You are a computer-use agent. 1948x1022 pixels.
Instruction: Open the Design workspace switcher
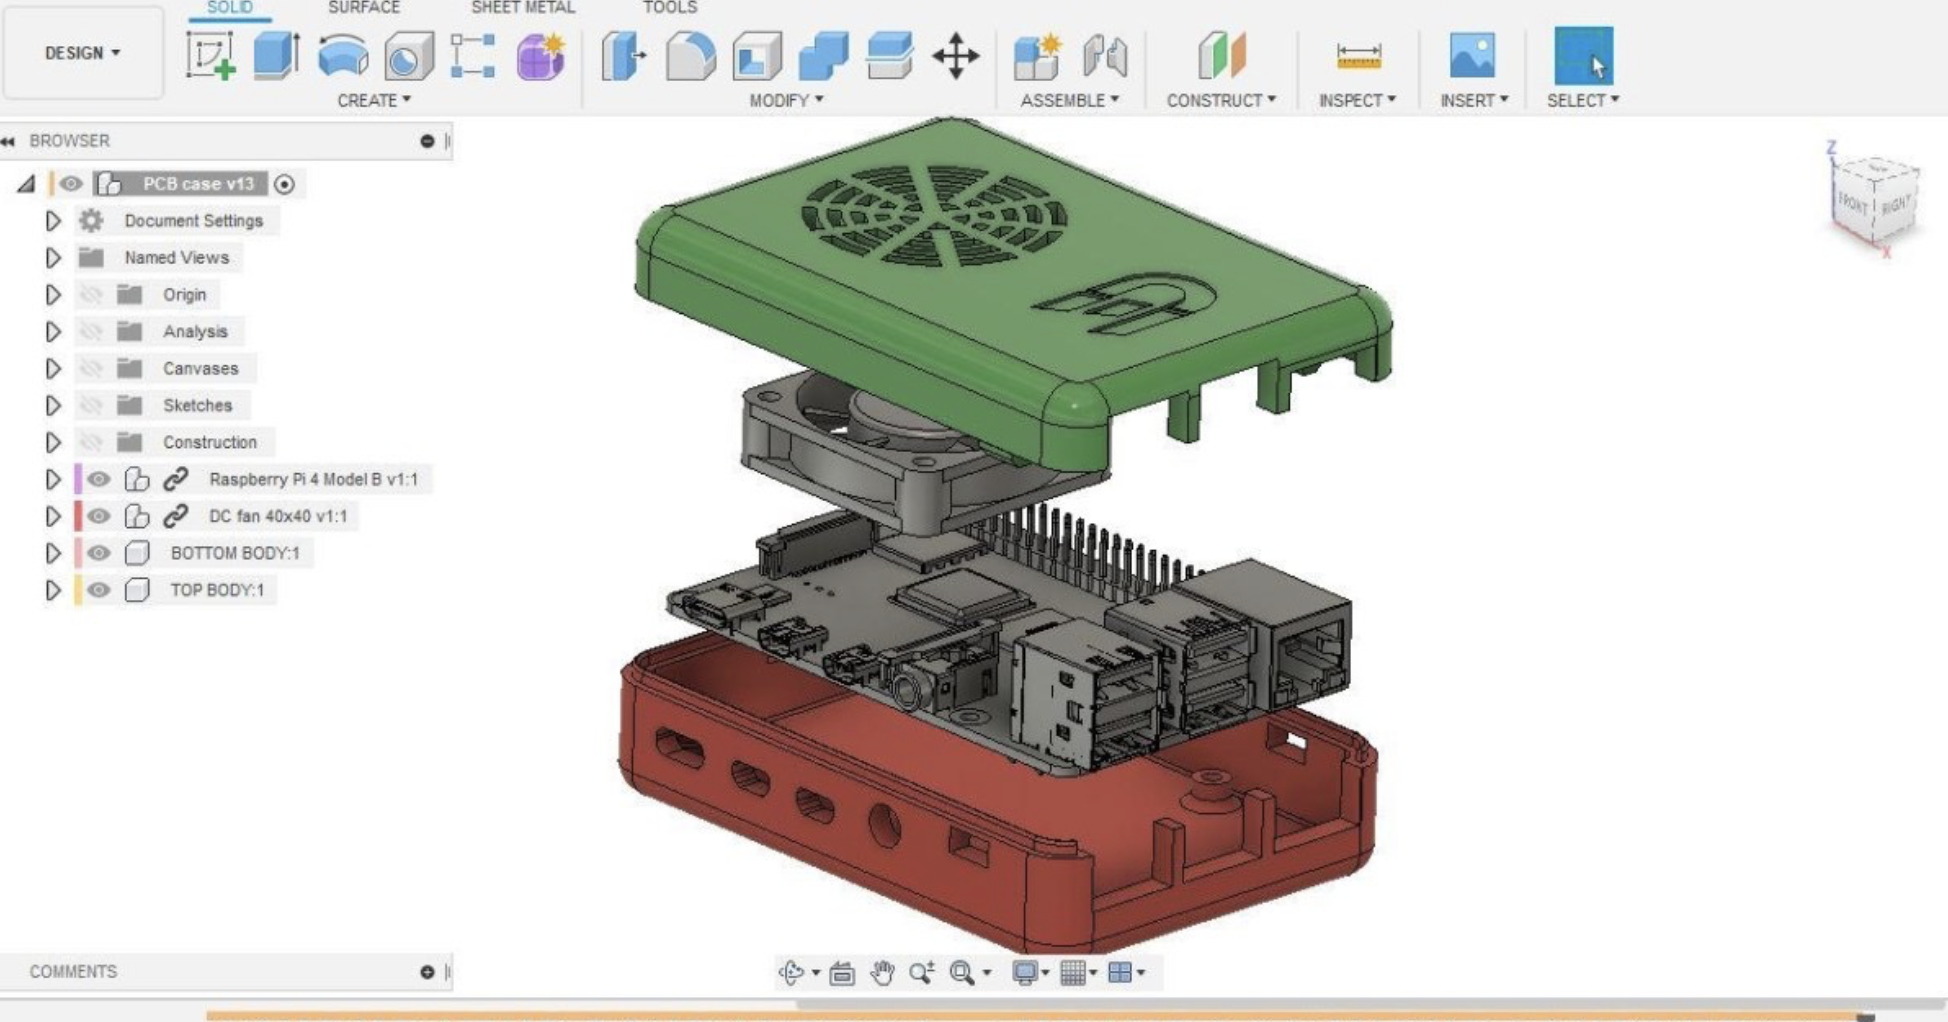pos(83,54)
